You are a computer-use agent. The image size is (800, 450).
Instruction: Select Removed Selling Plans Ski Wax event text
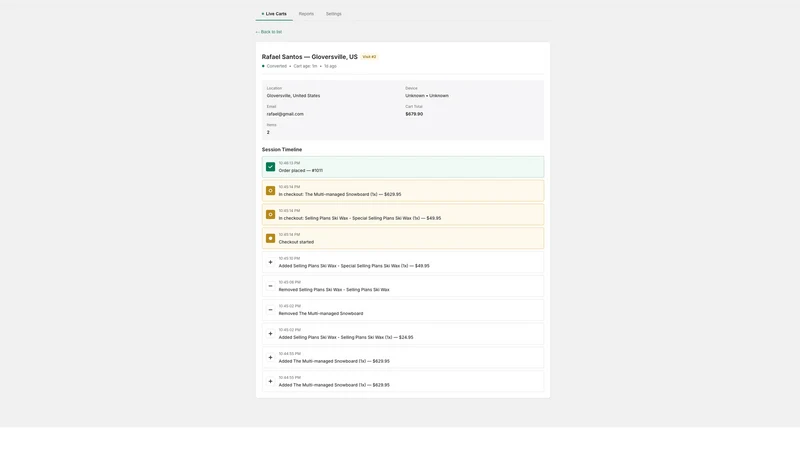pos(334,290)
